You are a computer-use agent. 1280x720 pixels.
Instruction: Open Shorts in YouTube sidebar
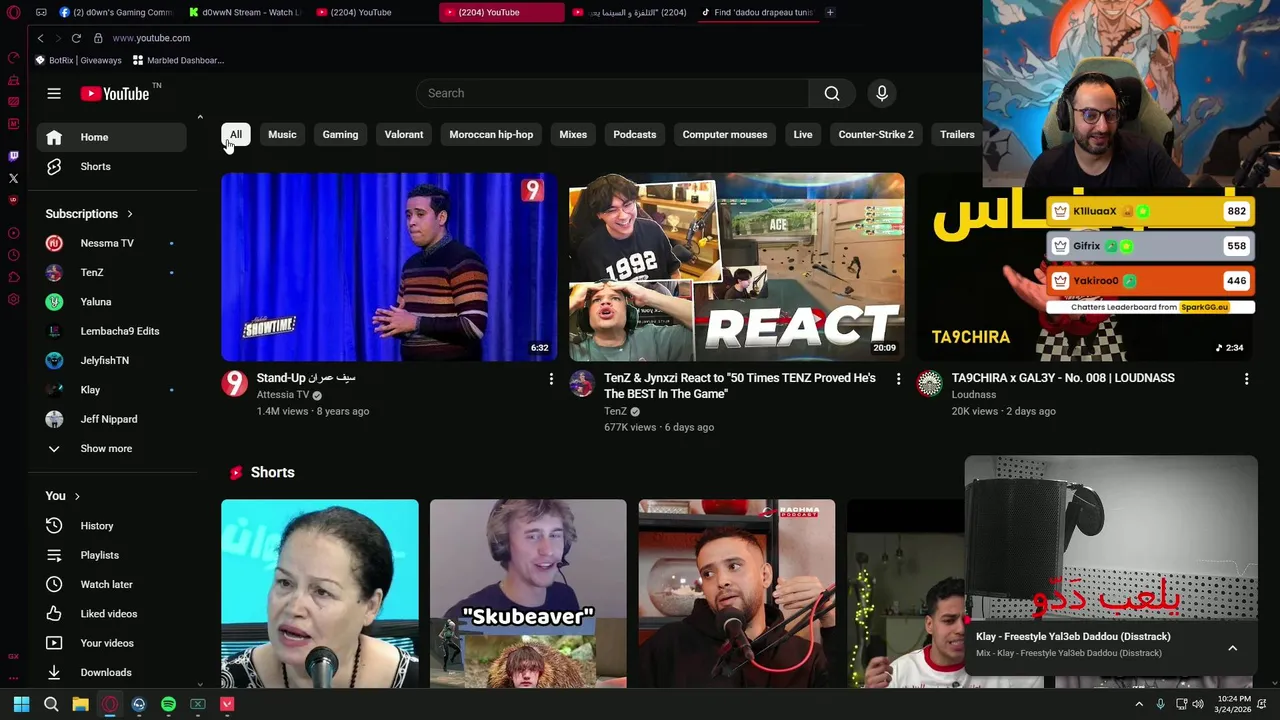tap(112, 166)
